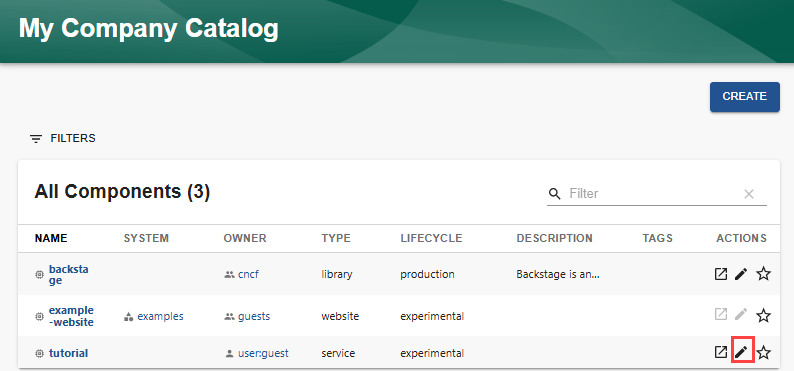The width and height of the screenshot is (794, 371).
Task: Click the component icon beside tutorial name
Action: (39, 354)
